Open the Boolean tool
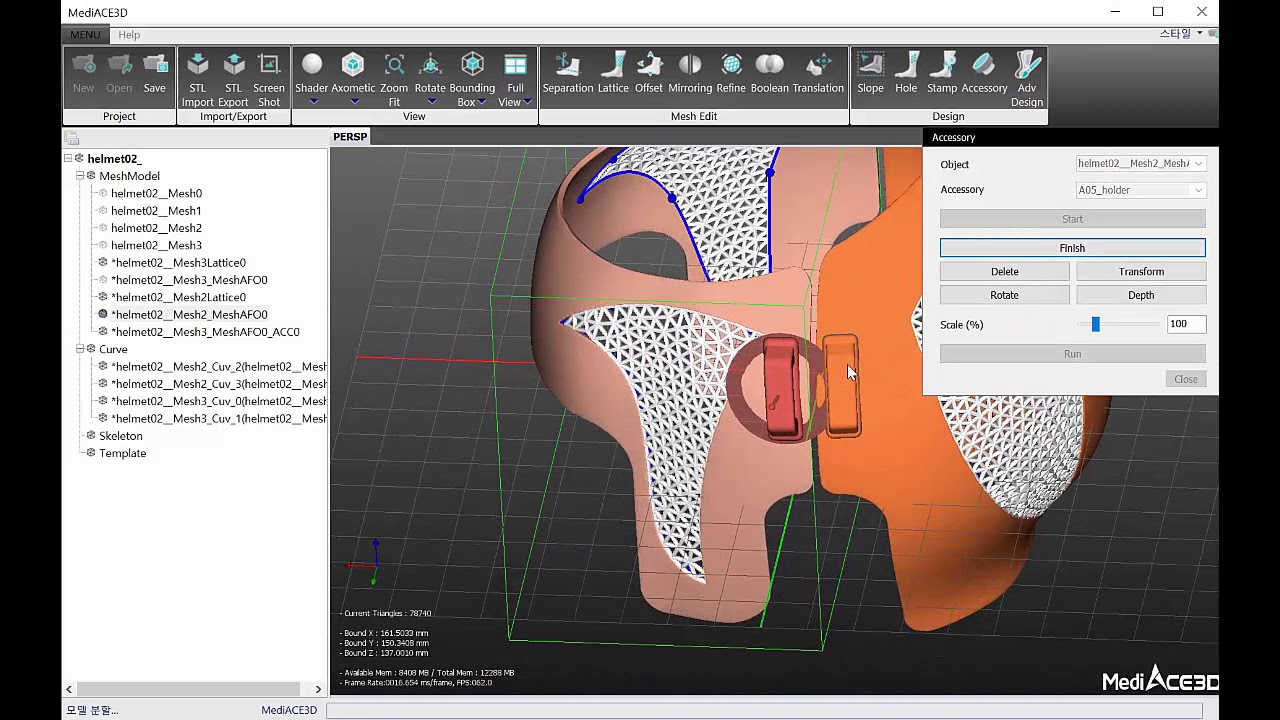Viewport: 1280px width, 720px height. coord(770,75)
